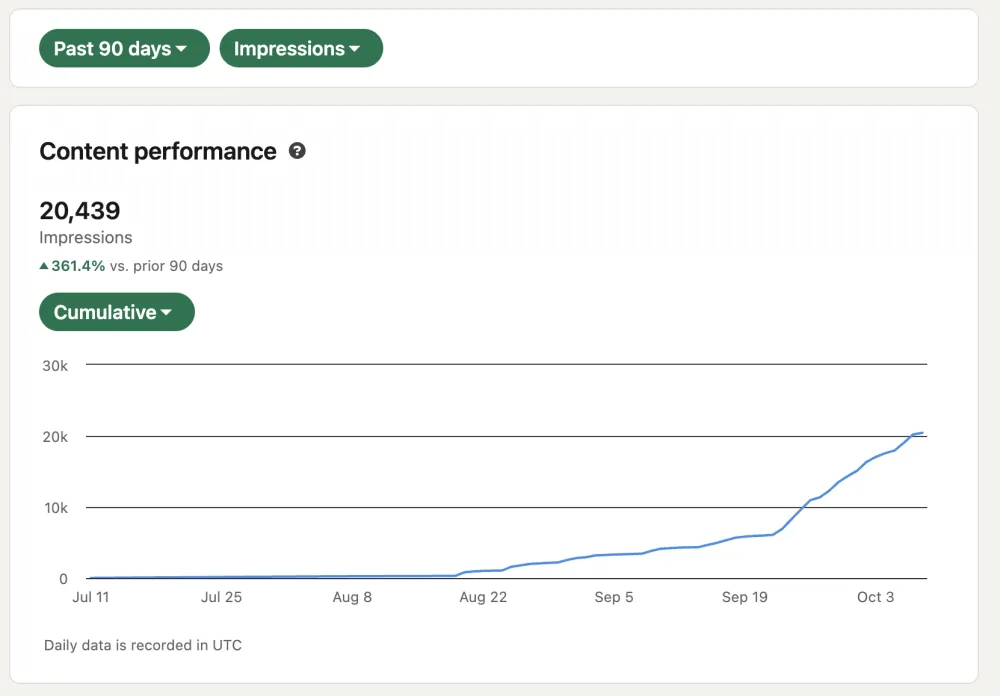Click the 30k y-axis label
1000x696 pixels.
pyautogui.click(x=55, y=365)
